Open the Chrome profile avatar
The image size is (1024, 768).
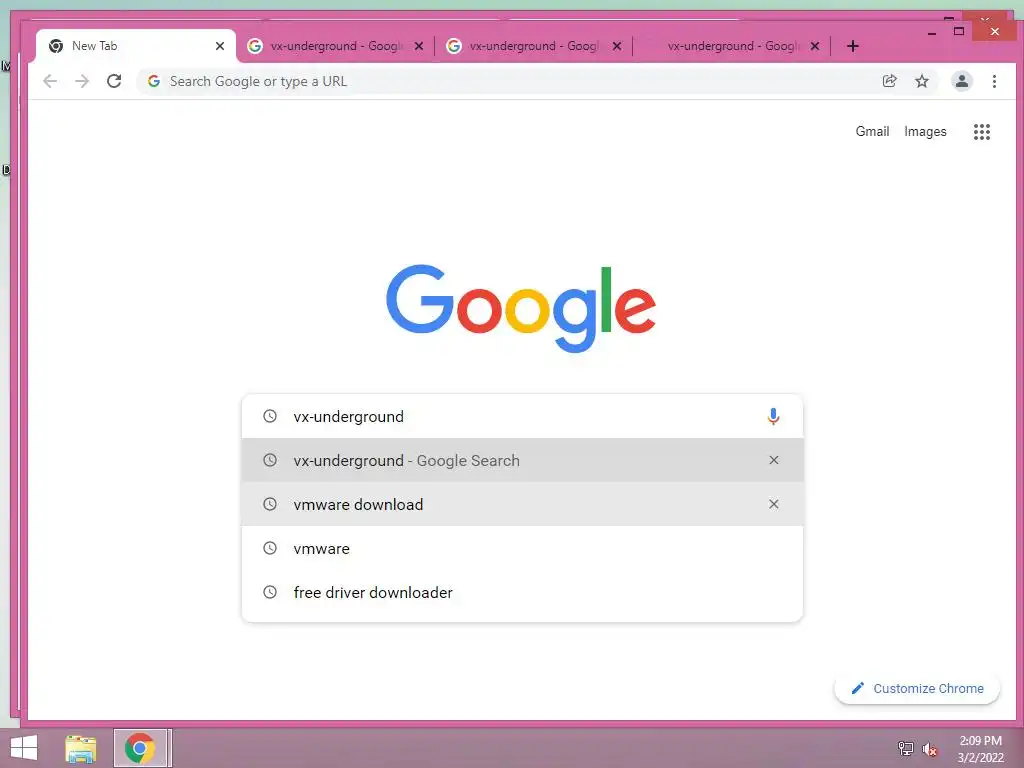[x=961, y=81]
